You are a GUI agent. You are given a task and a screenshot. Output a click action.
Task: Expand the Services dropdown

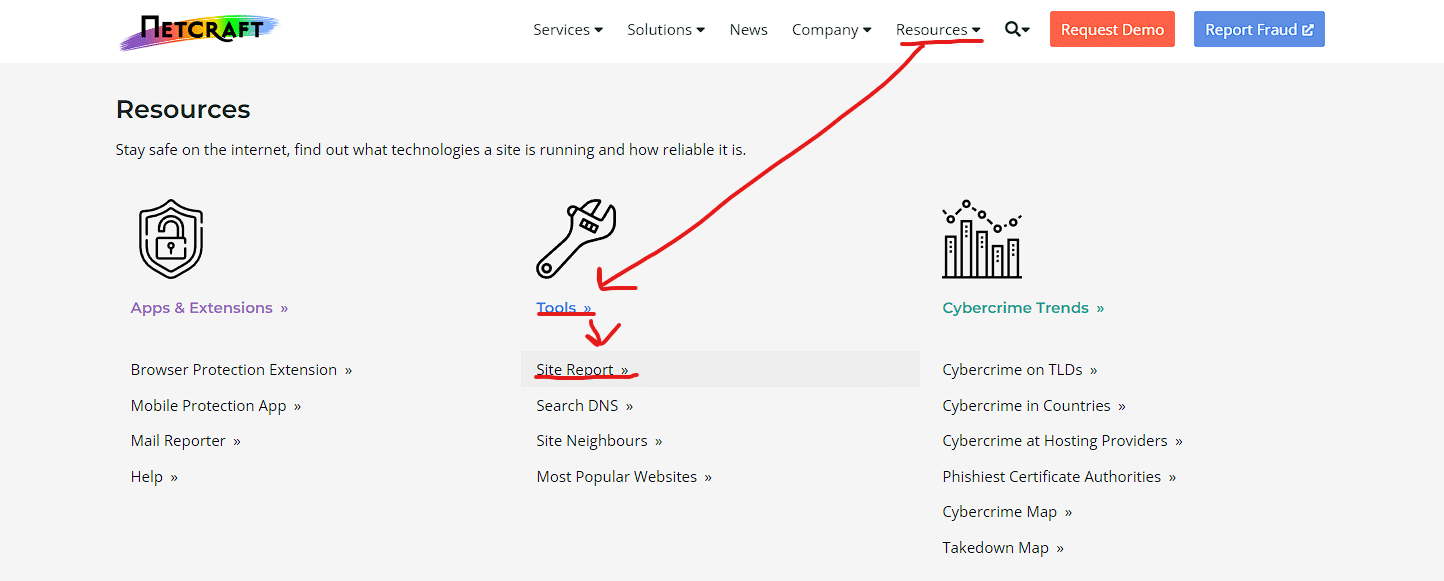567,29
